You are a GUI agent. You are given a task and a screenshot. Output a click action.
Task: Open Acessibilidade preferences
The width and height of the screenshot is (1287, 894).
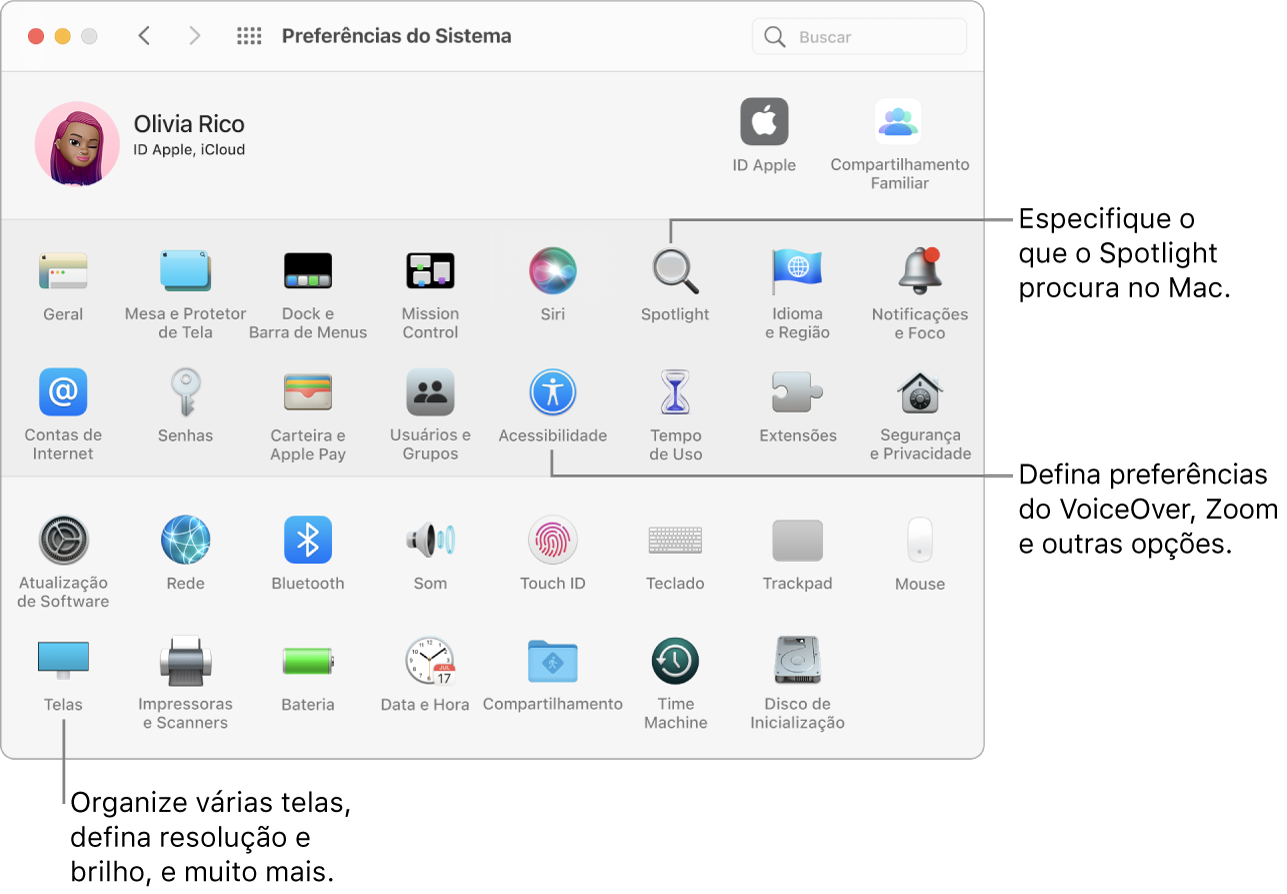click(553, 392)
